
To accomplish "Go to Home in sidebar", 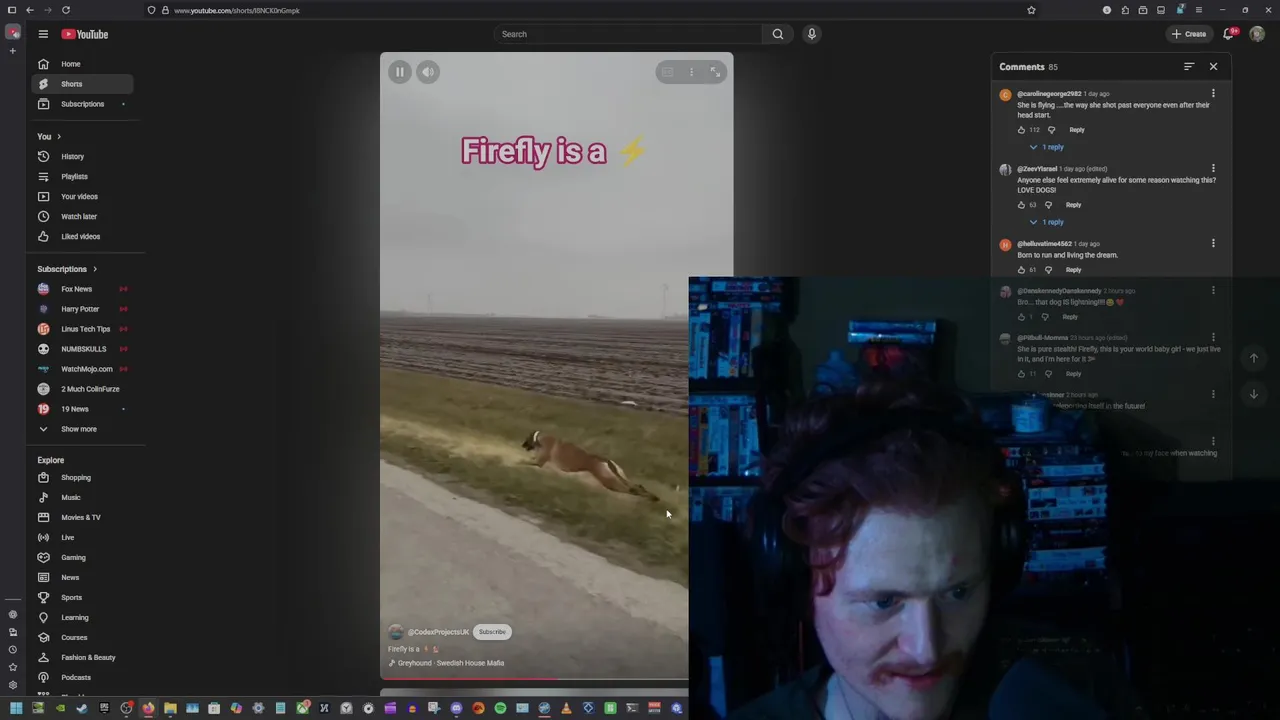I will 80,64.
